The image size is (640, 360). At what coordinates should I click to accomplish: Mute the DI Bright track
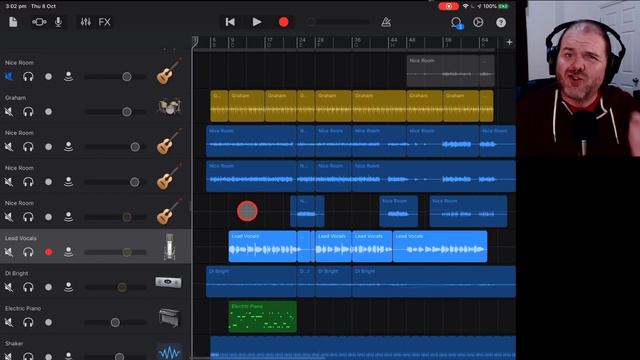(x=9, y=287)
